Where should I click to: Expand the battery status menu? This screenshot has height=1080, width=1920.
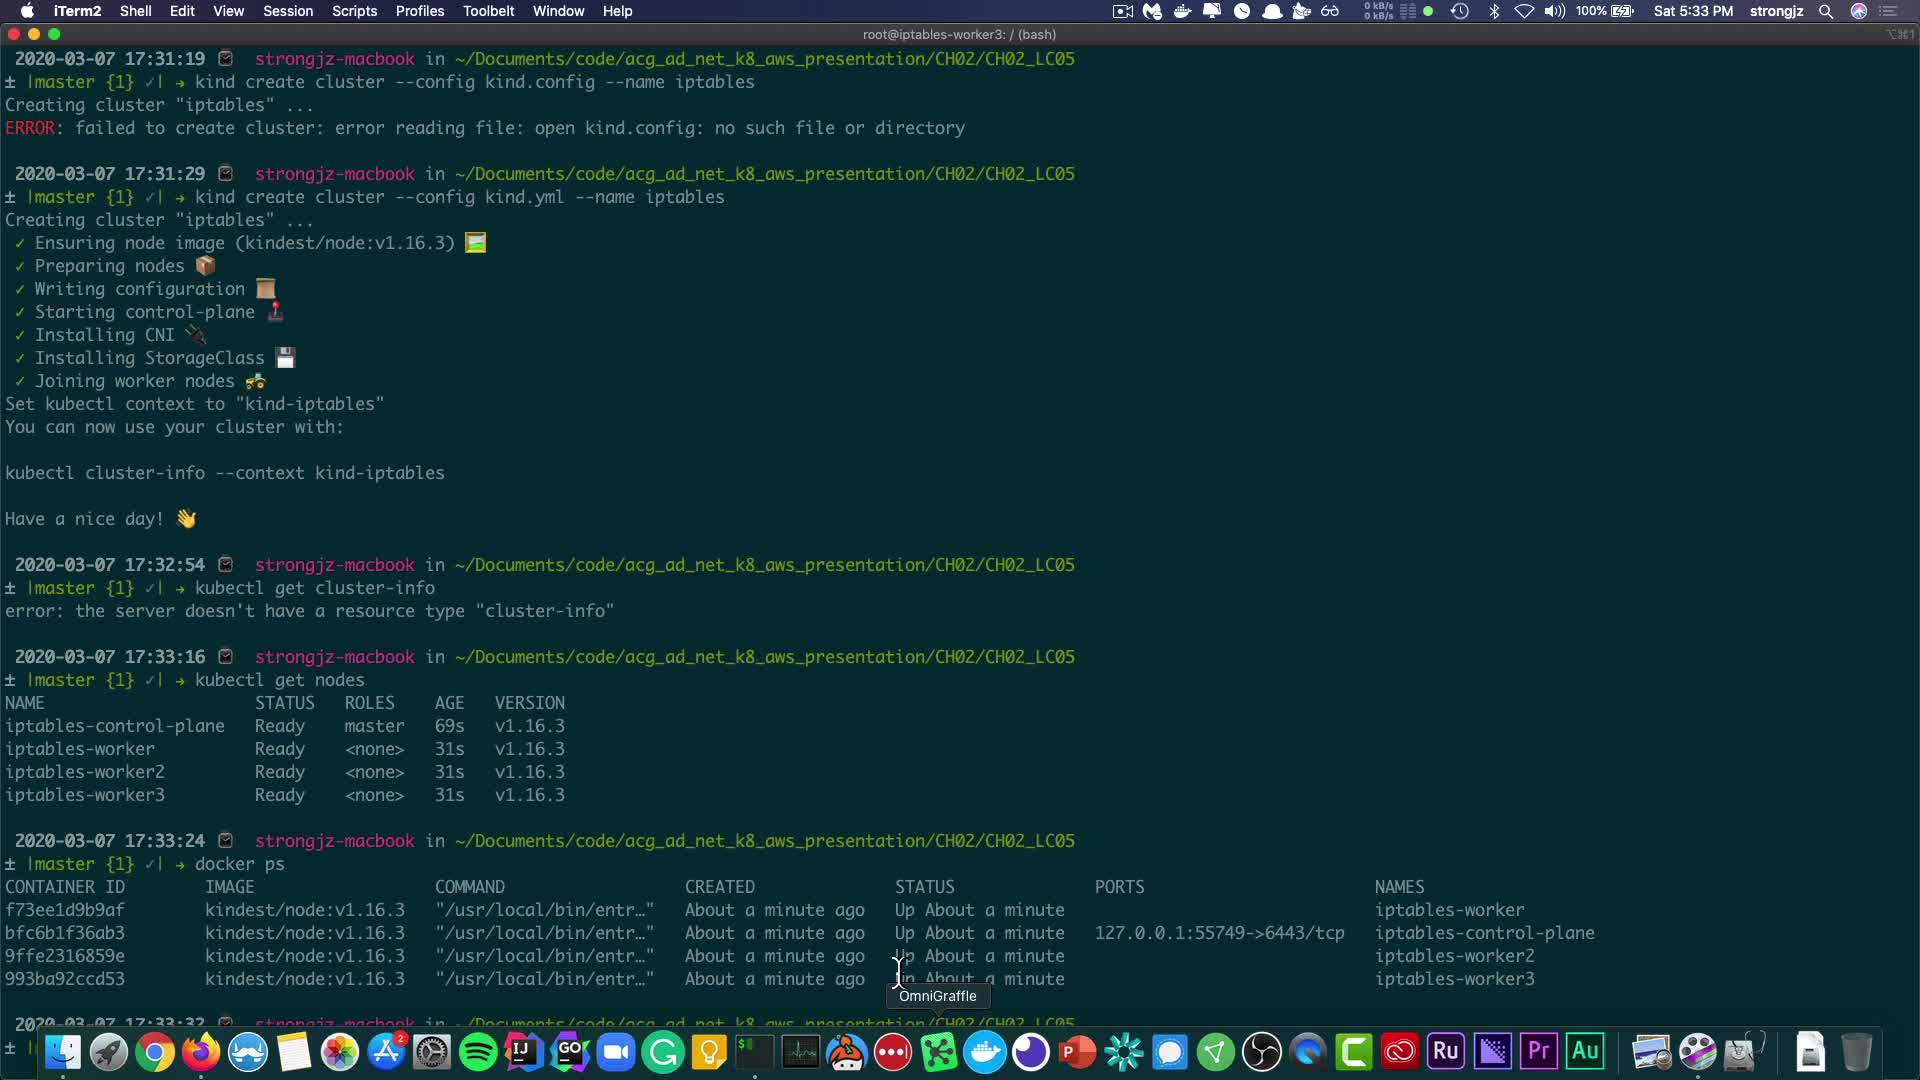pos(1621,11)
